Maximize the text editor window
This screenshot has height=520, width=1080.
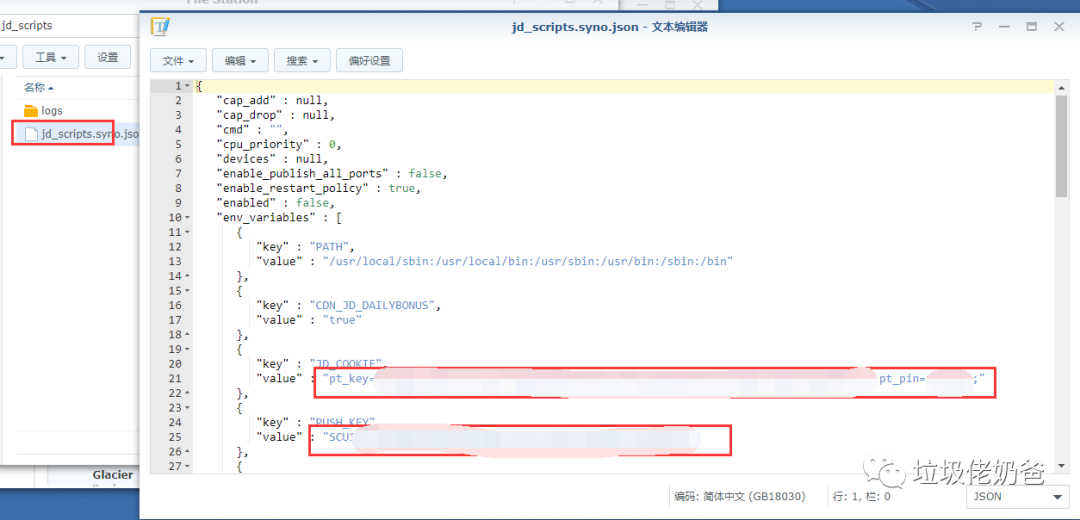pyautogui.click(x=1032, y=27)
